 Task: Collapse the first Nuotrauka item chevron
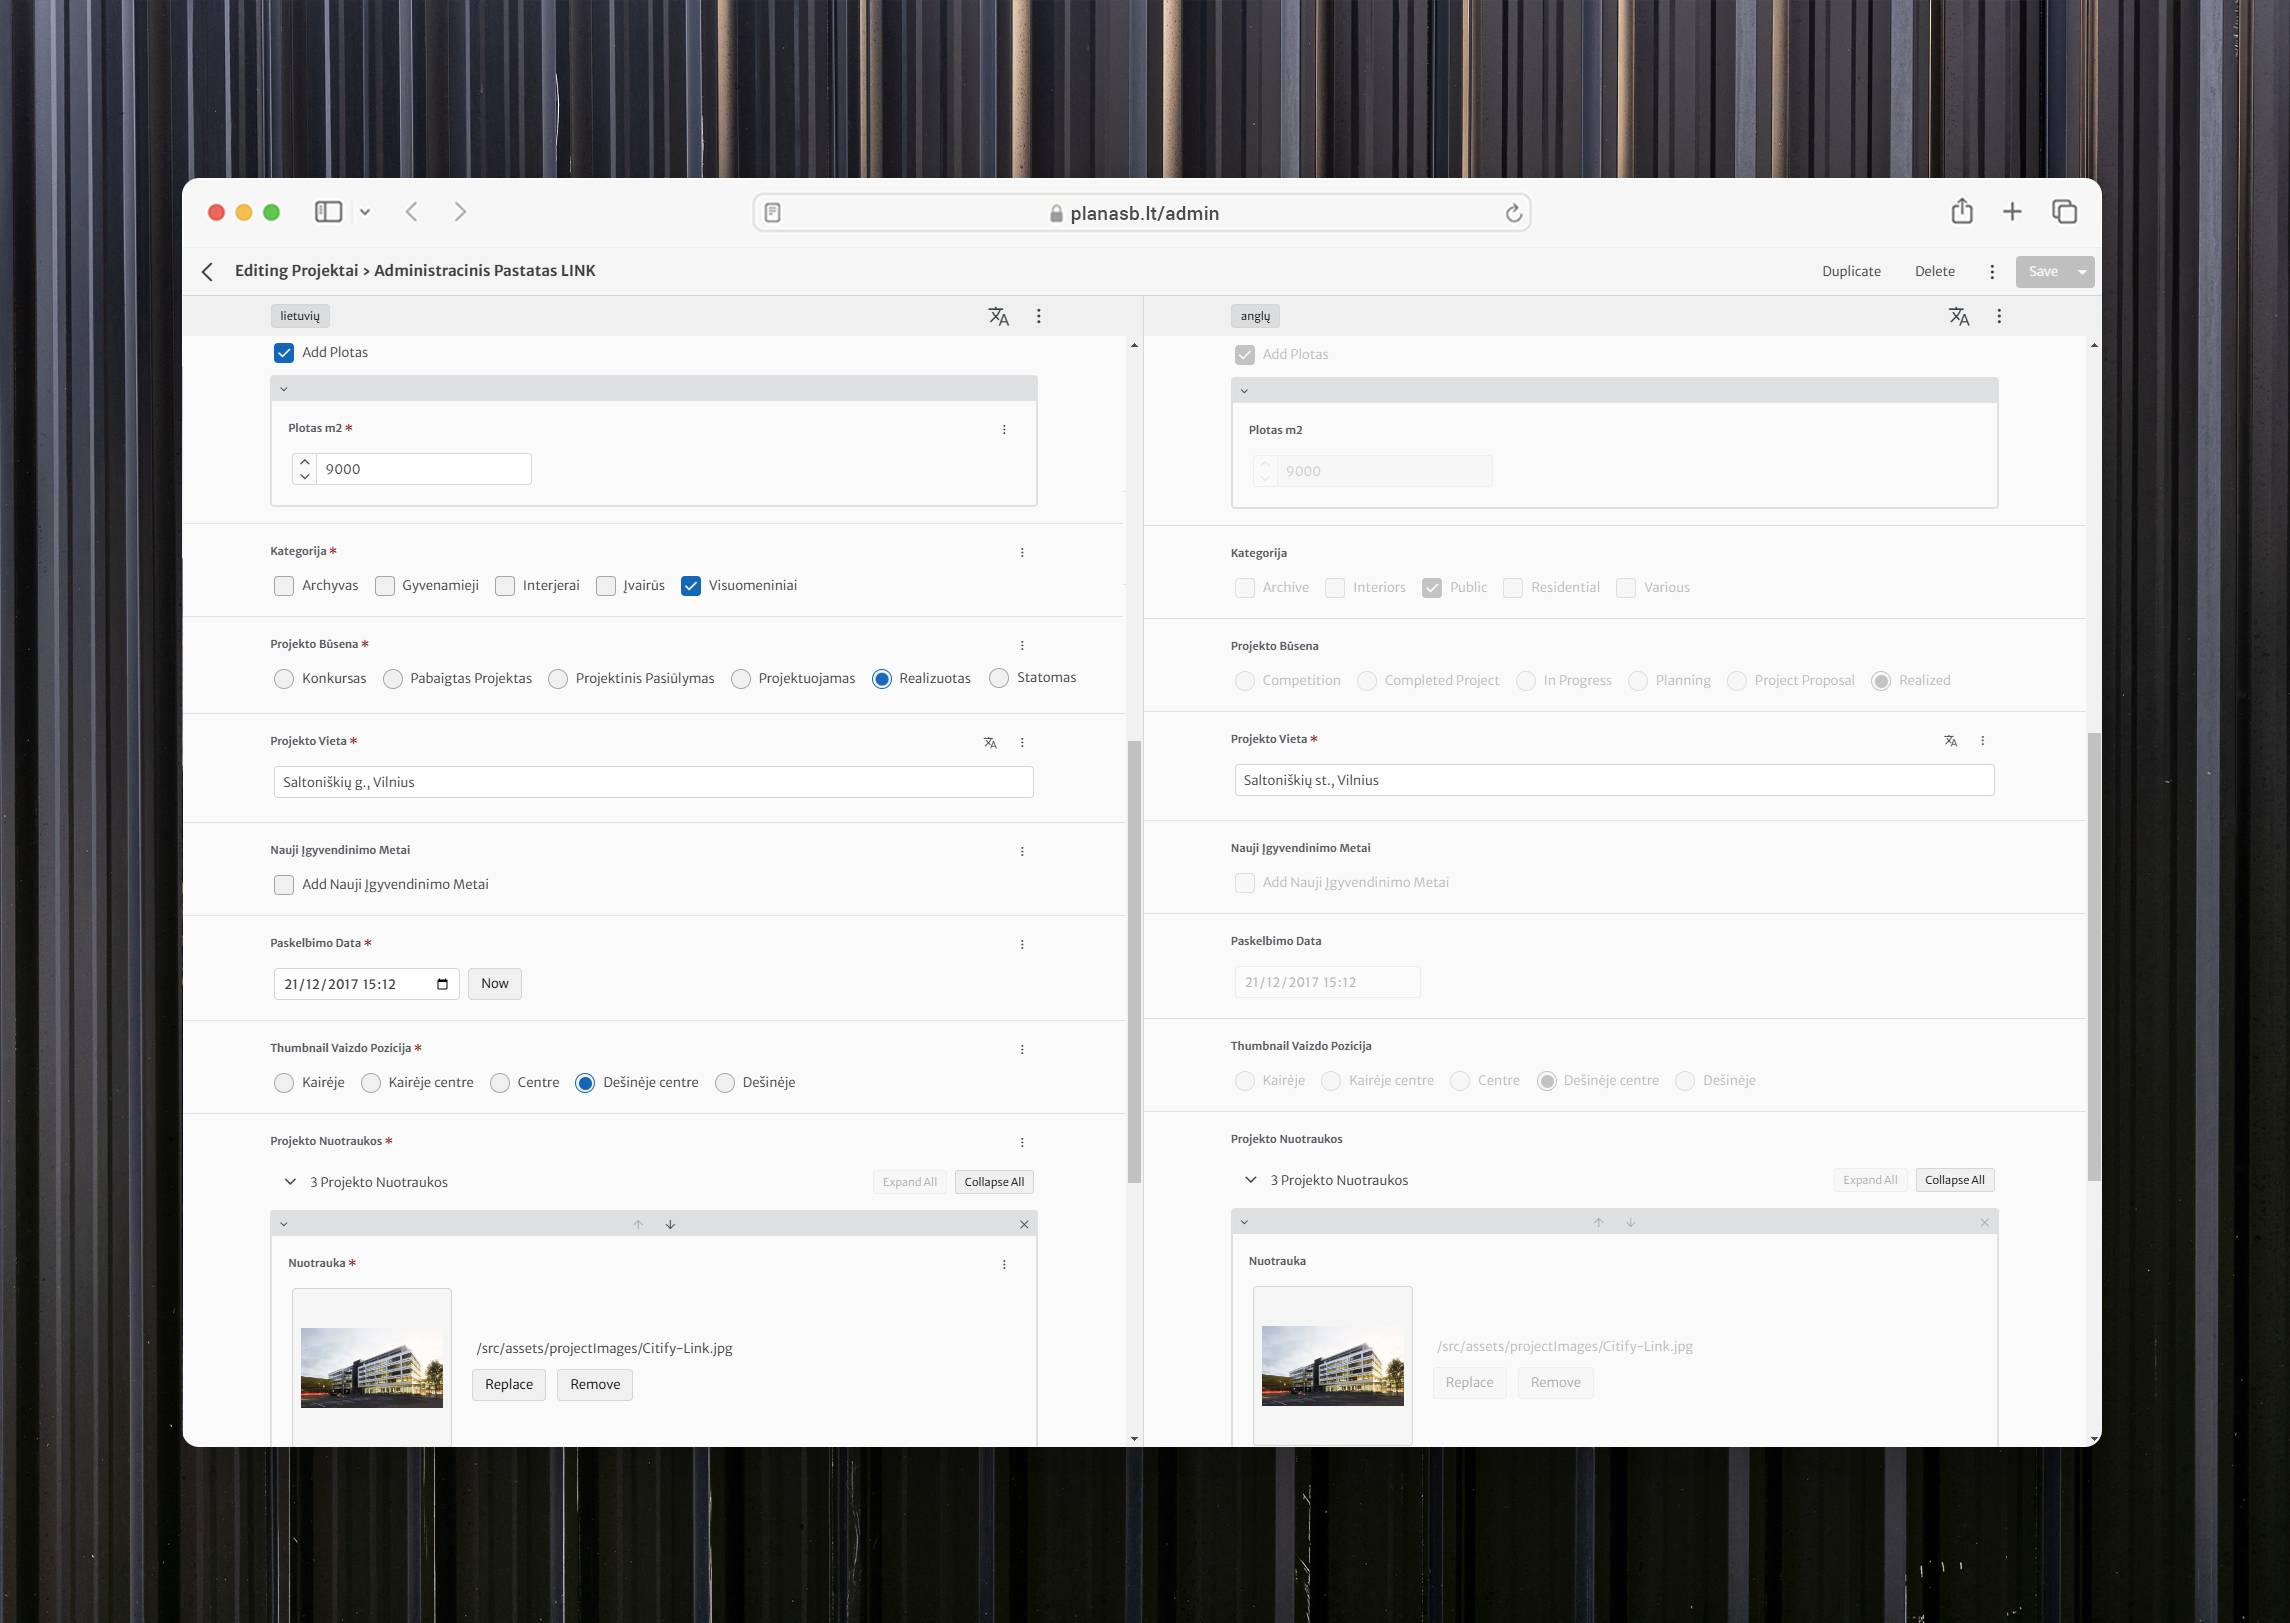[x=284, y=1223]
